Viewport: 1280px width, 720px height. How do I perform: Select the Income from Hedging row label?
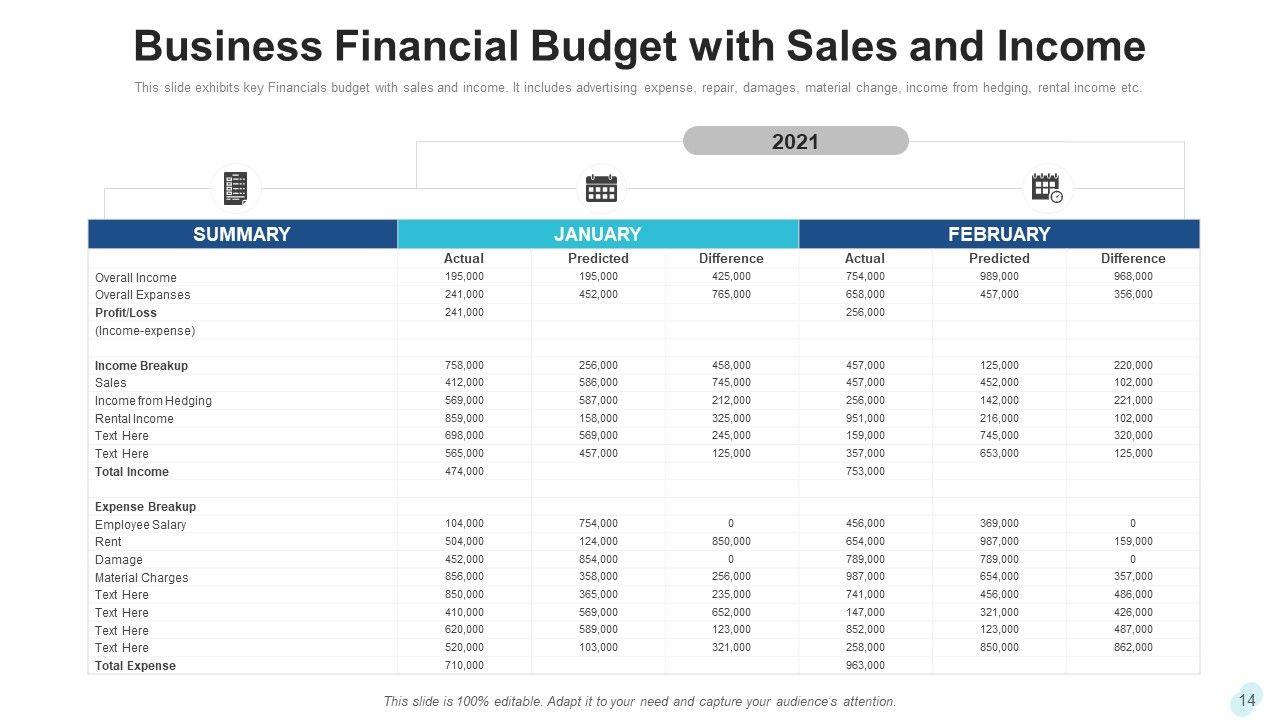coord(153,401)
